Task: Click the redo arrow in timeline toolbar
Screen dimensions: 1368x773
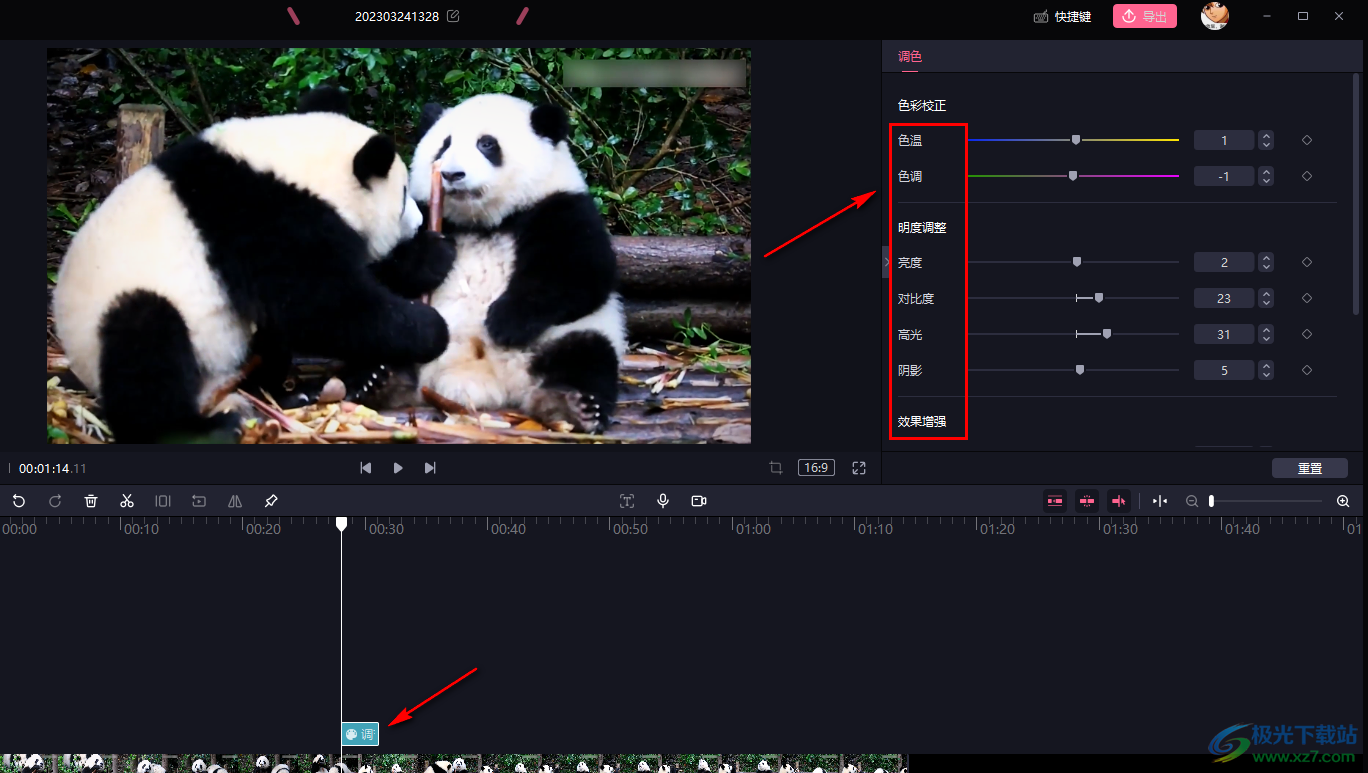Action: tap(55, 501)
